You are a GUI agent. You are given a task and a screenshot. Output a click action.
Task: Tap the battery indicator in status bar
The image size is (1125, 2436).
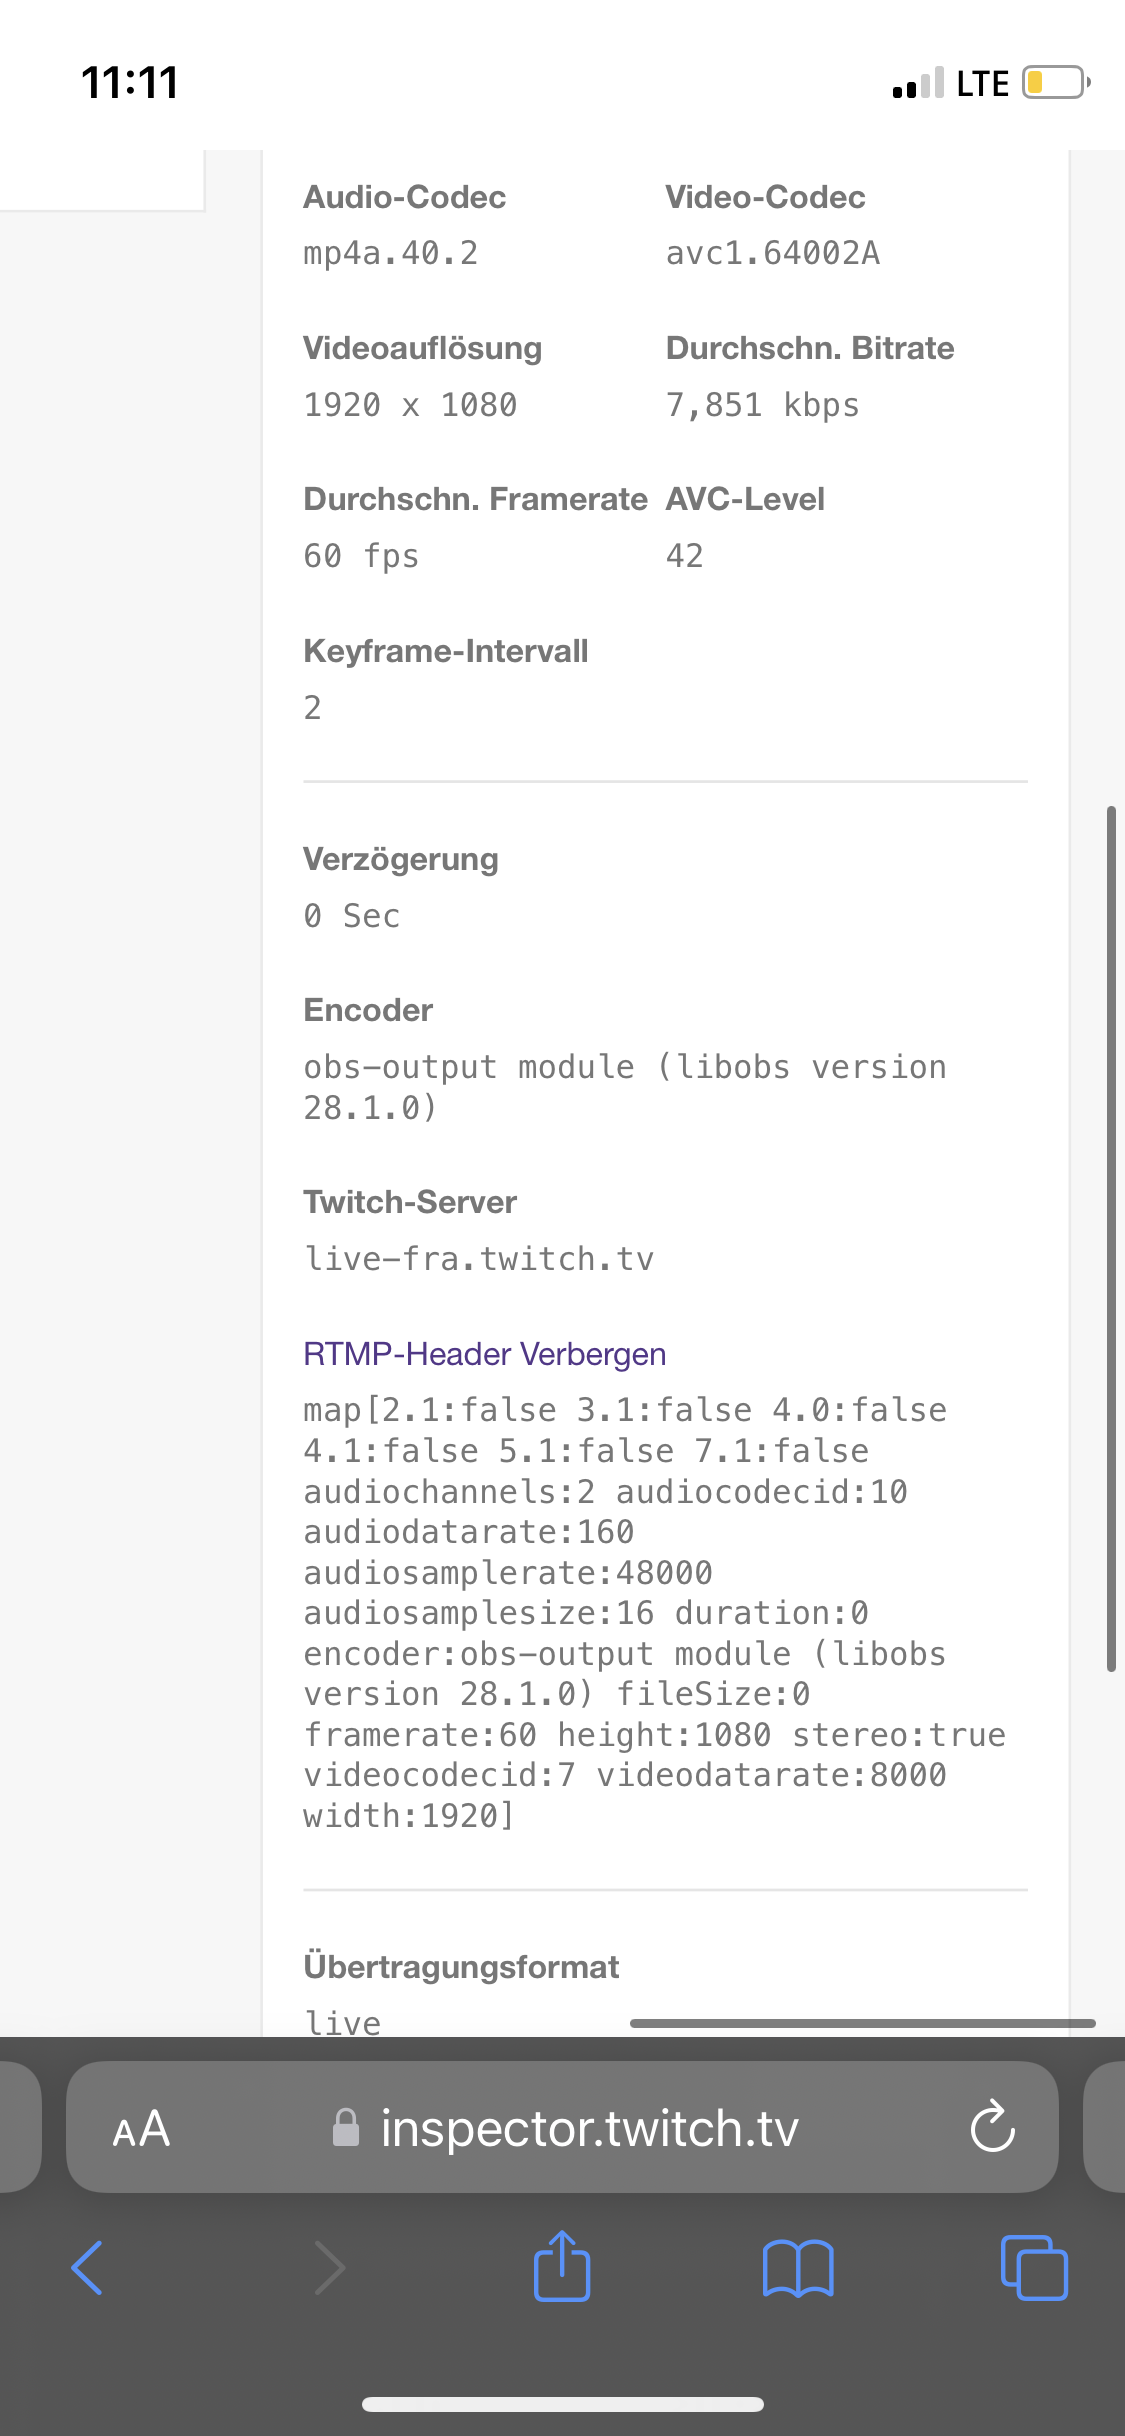click(1055, 82)
